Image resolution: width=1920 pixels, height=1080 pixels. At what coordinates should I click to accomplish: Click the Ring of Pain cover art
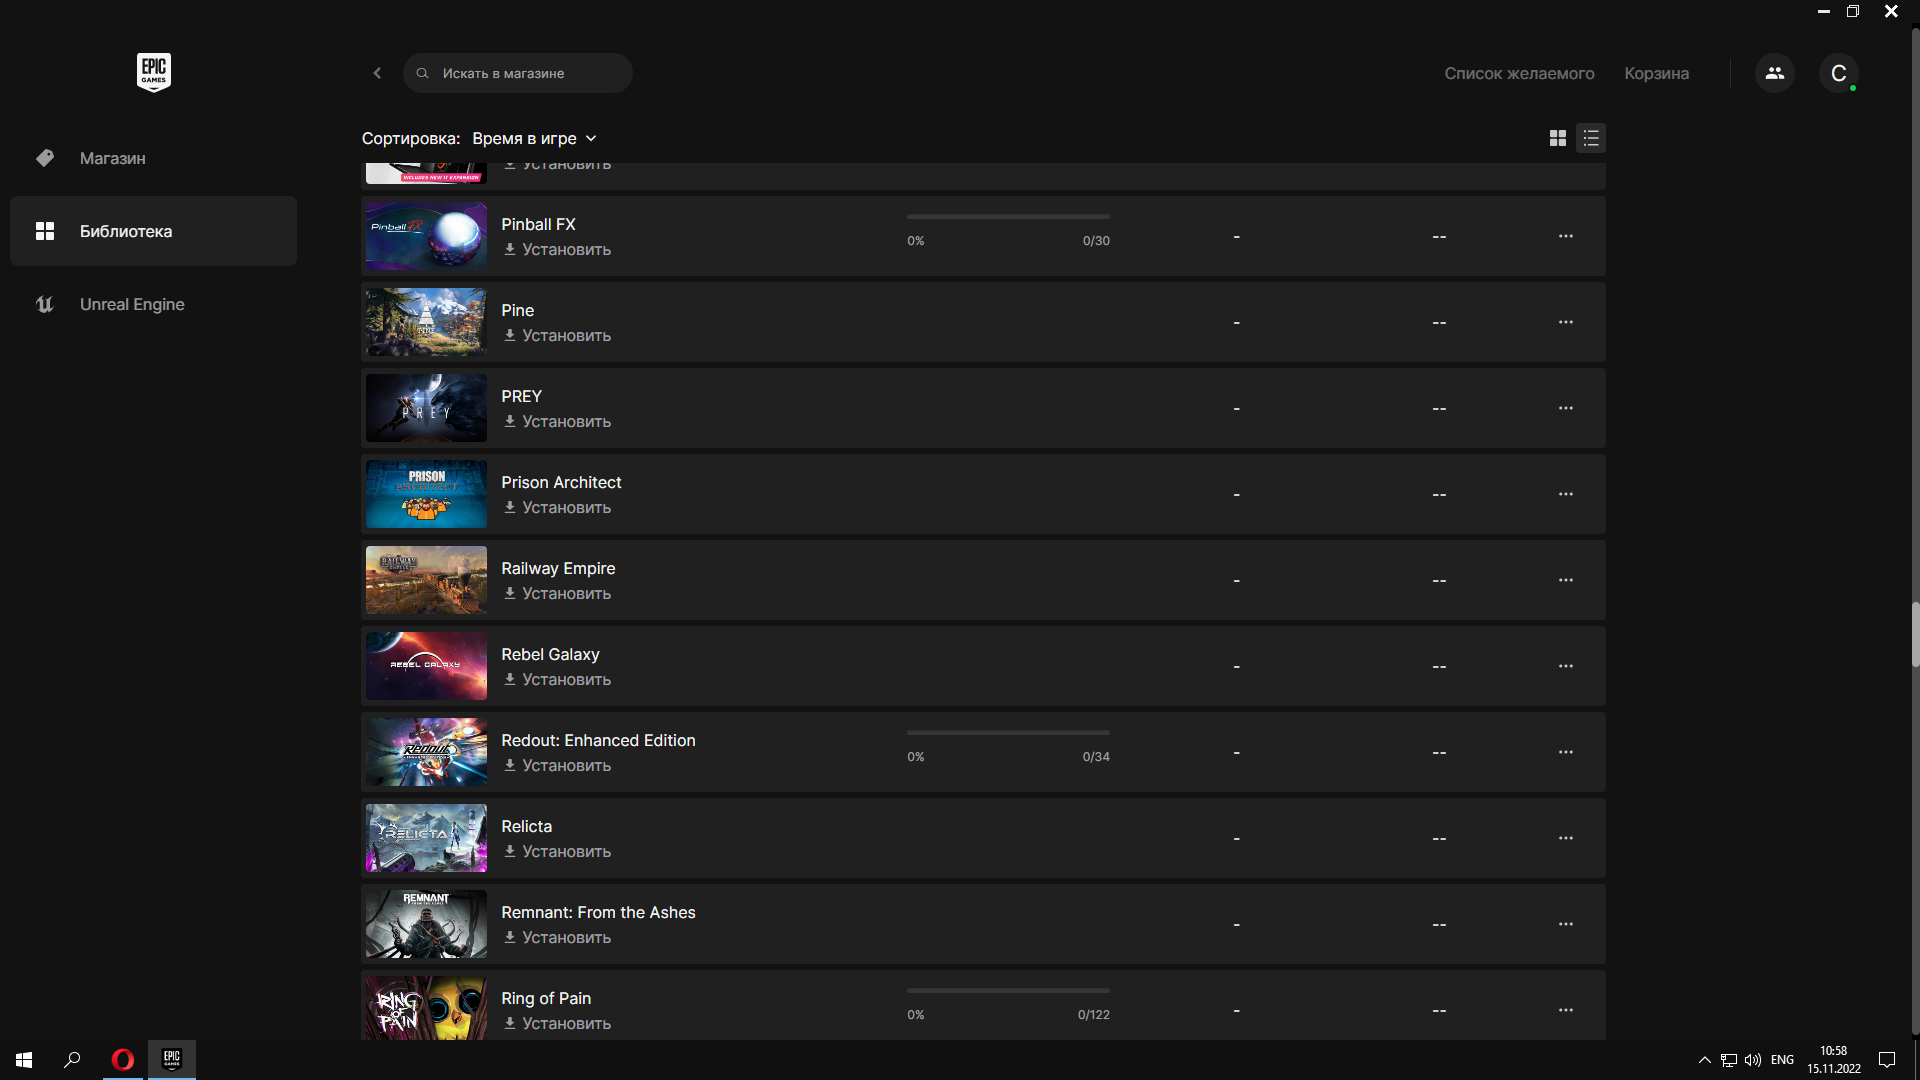[x=426, y=1008]
